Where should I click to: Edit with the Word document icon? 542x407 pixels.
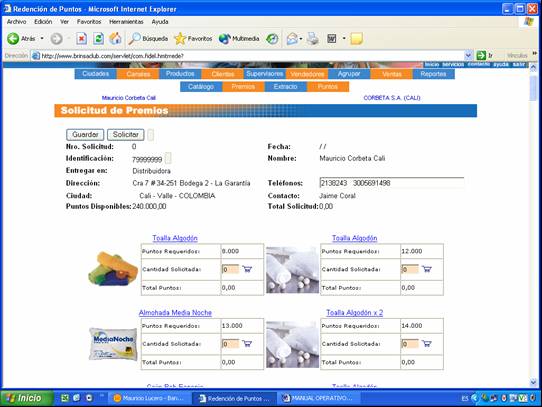tap(332, 39)
